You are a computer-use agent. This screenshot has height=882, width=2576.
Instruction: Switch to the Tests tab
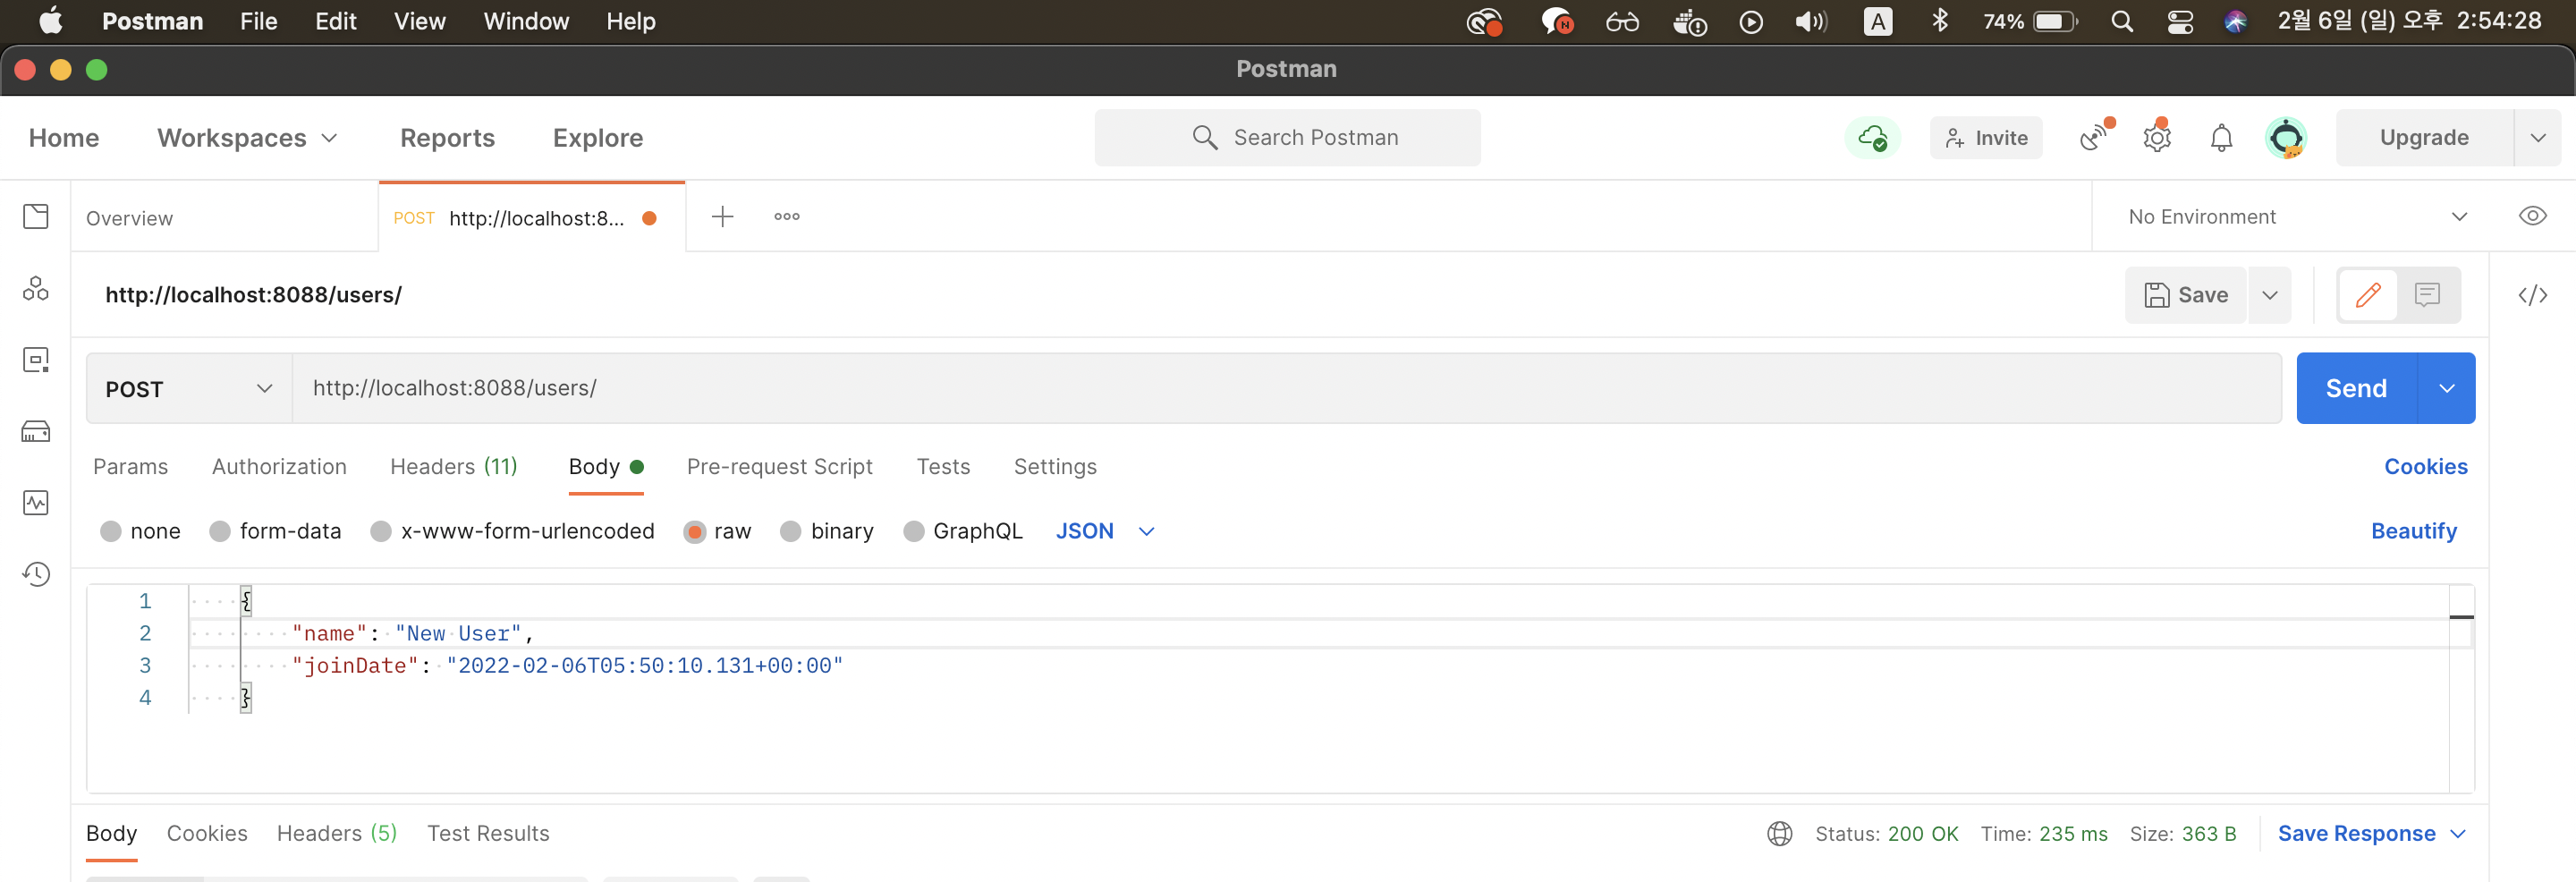(x=943, y=466)
